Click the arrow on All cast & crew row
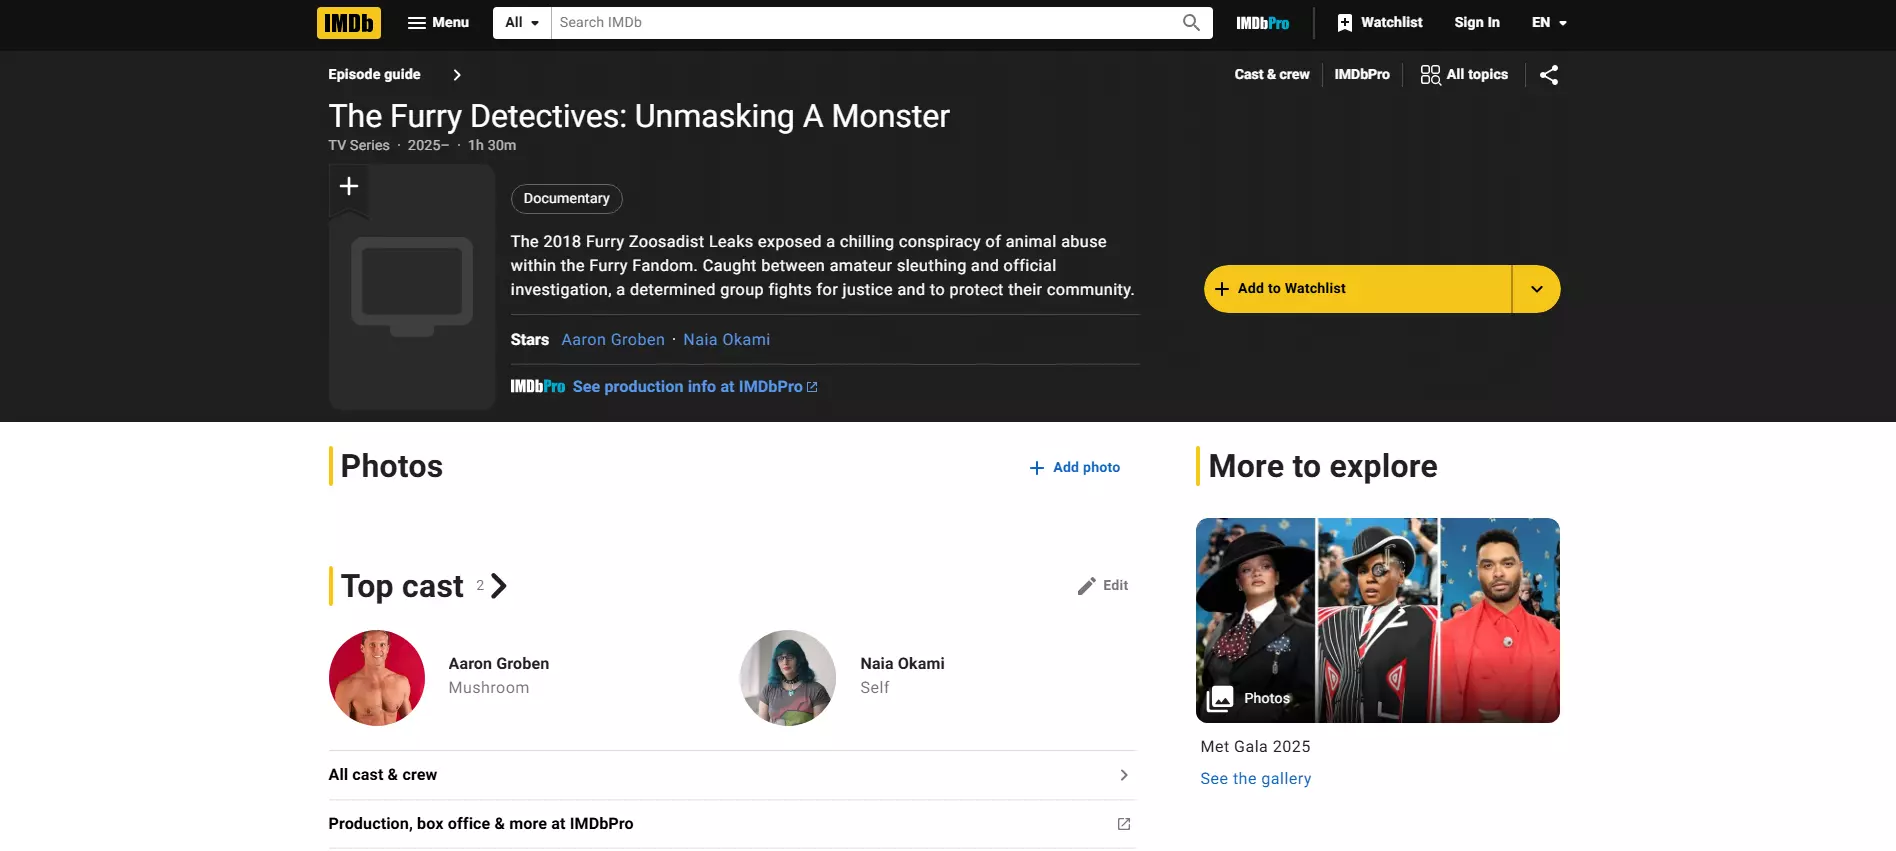1896x851 pixels. [1124, 775]
